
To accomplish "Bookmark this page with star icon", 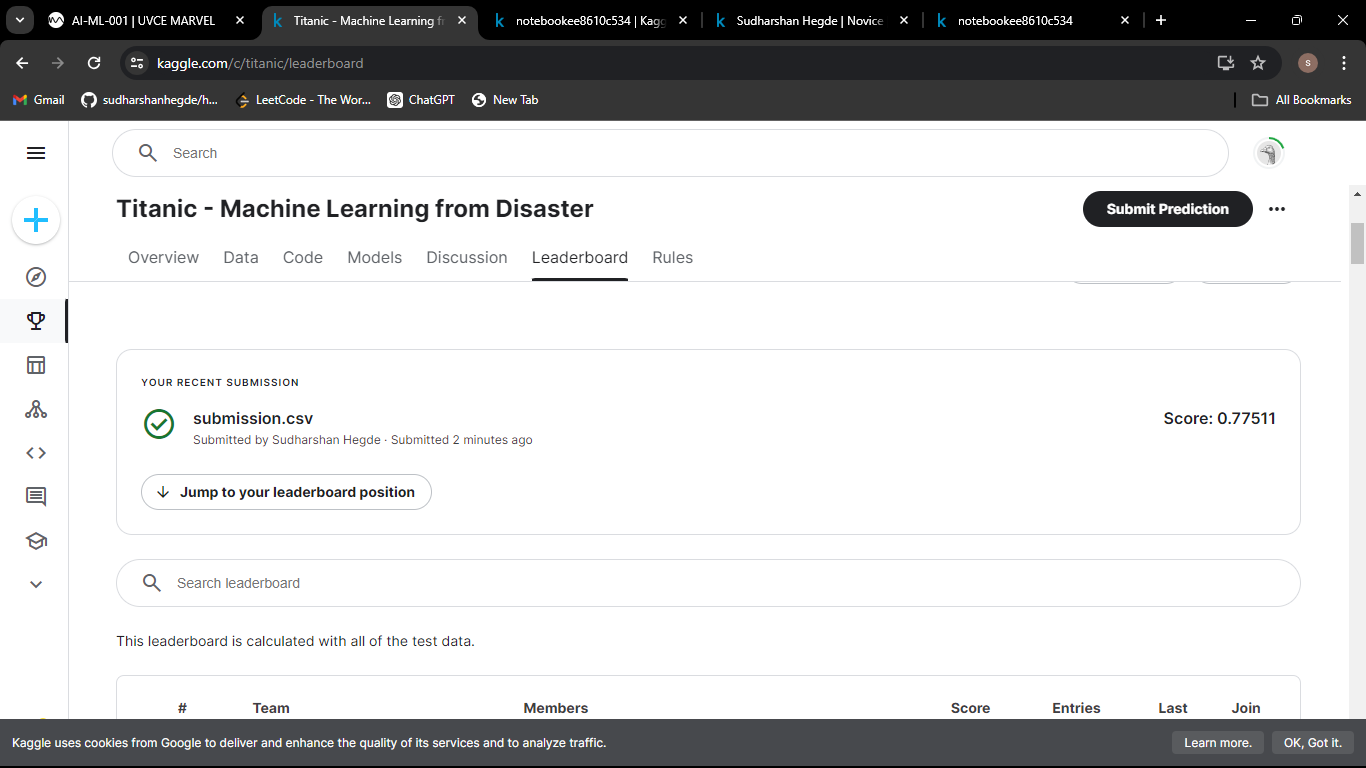I will [1258, 63].
